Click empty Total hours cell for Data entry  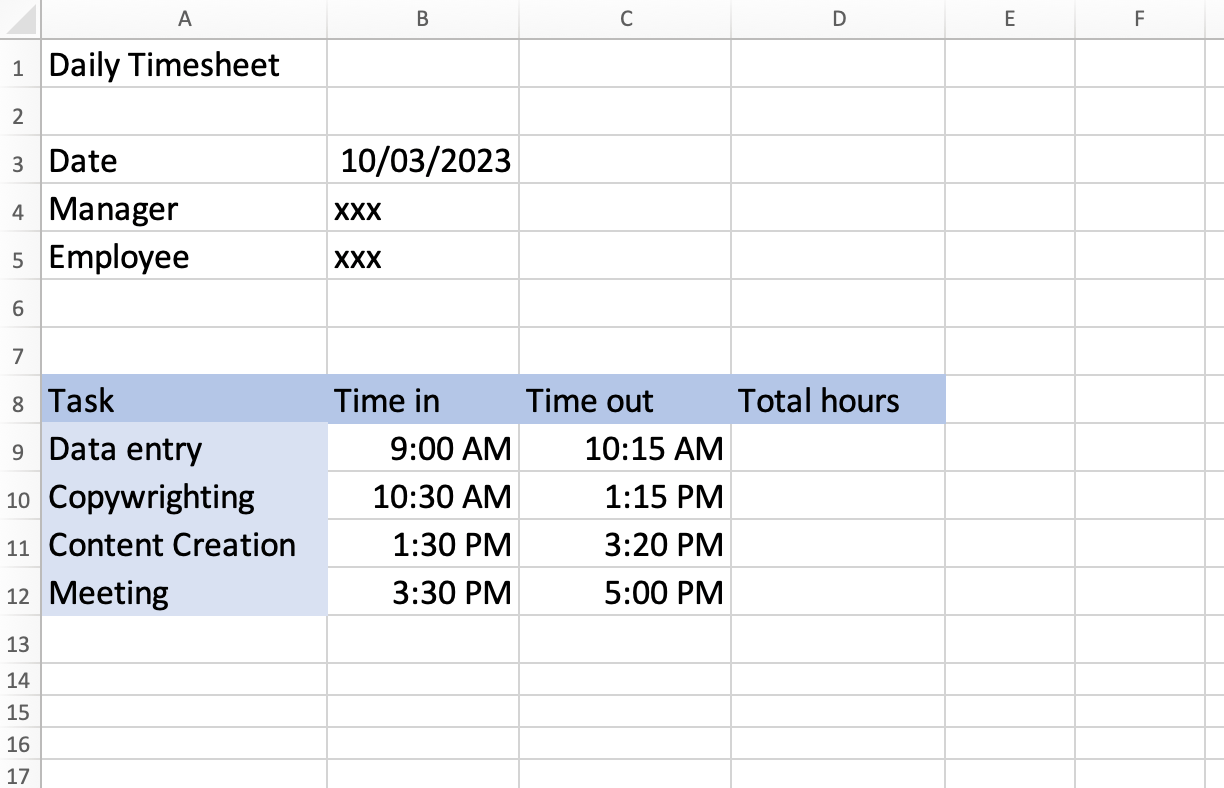[838, 449]
